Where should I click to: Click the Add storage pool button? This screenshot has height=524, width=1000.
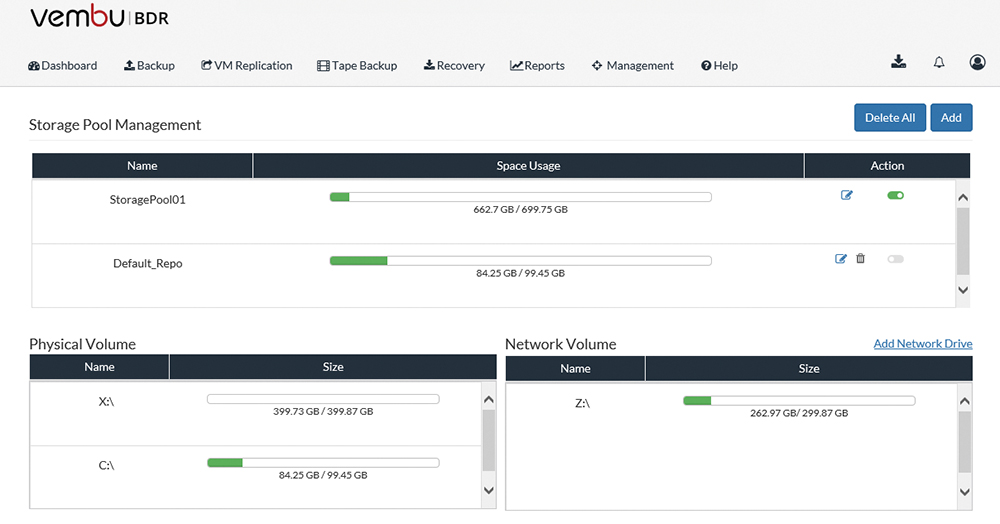pyautogui.click(x=951, y=117)
